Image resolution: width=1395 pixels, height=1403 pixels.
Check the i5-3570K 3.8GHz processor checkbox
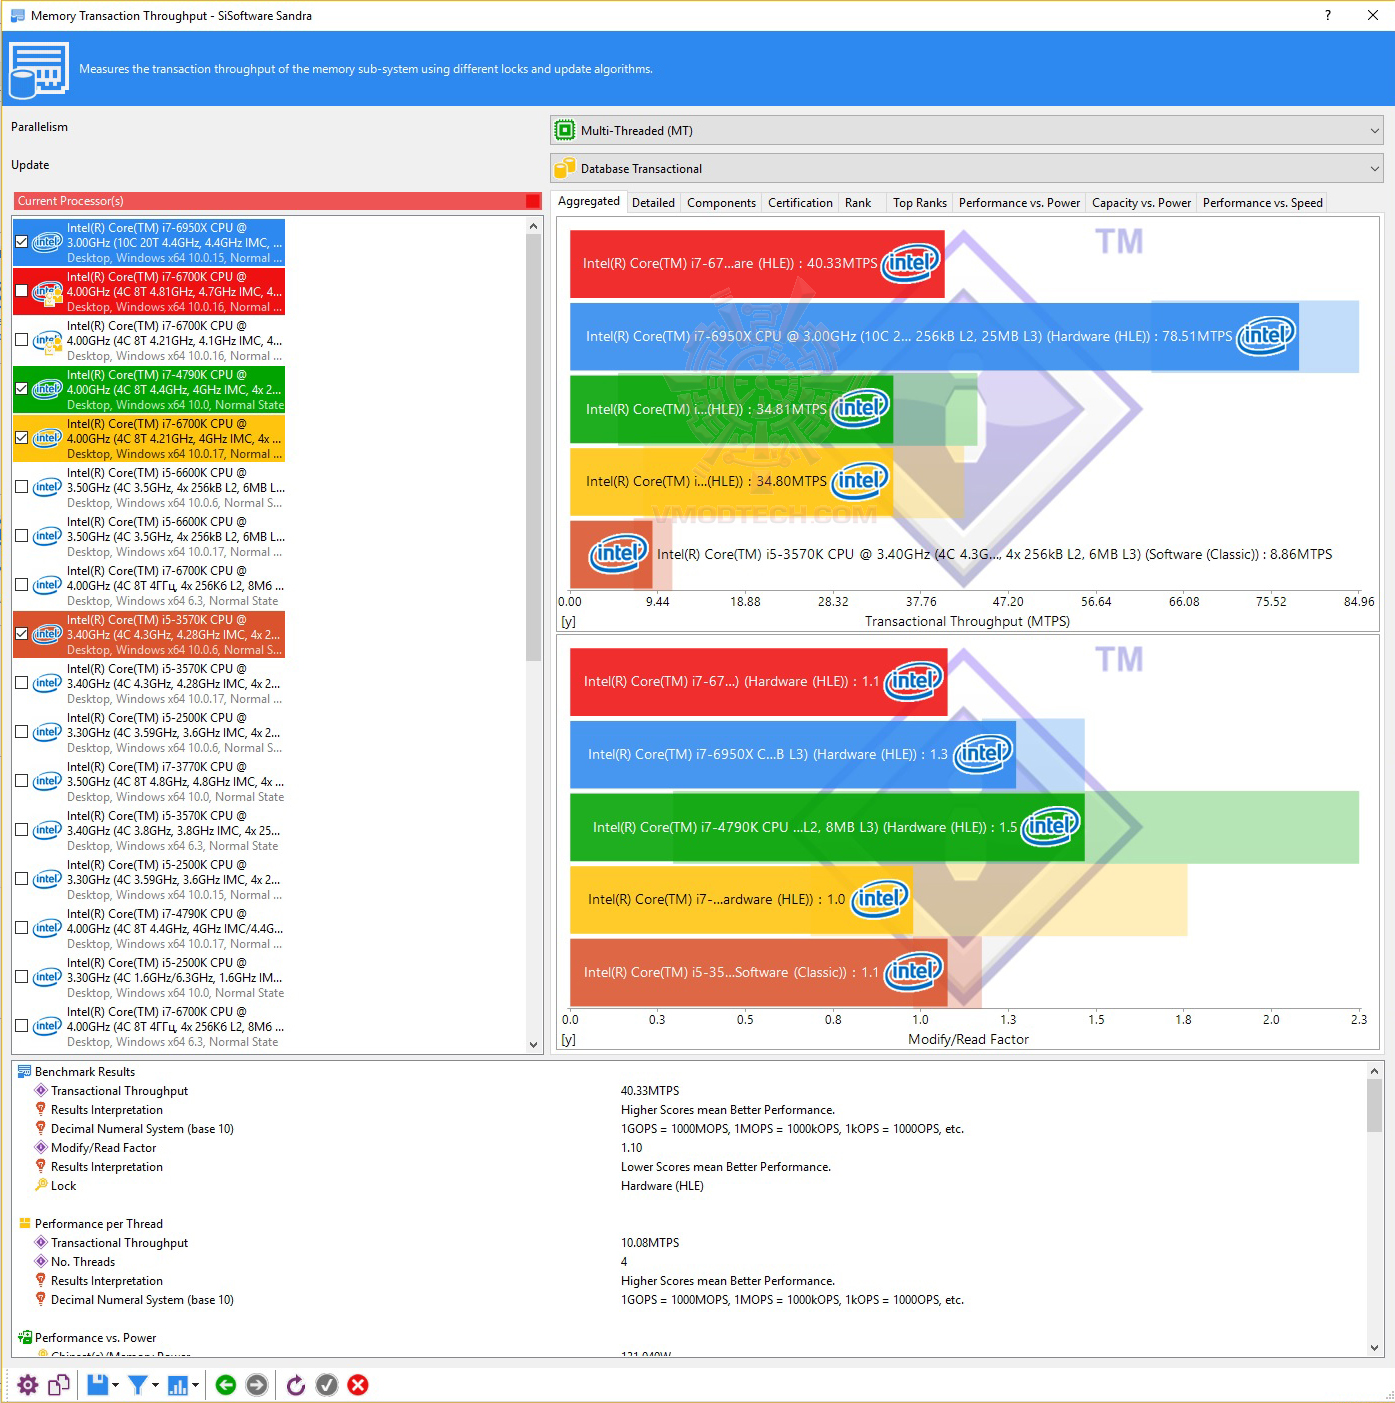pos(22,830)
